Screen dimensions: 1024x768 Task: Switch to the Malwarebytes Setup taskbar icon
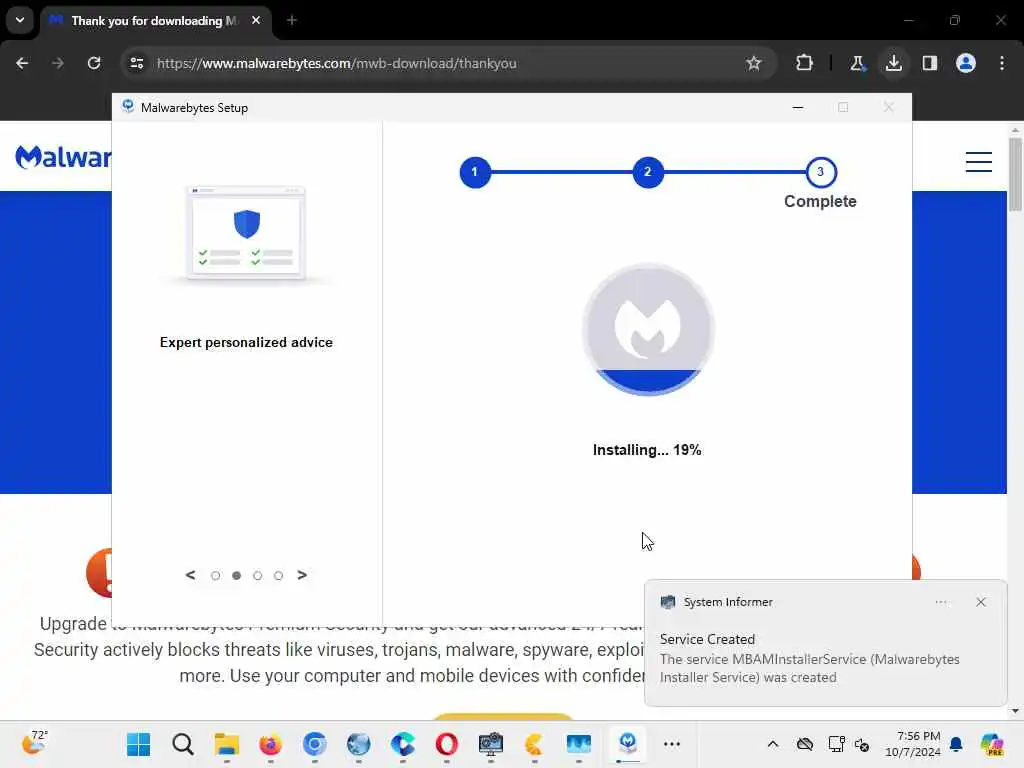coord(628,744)
